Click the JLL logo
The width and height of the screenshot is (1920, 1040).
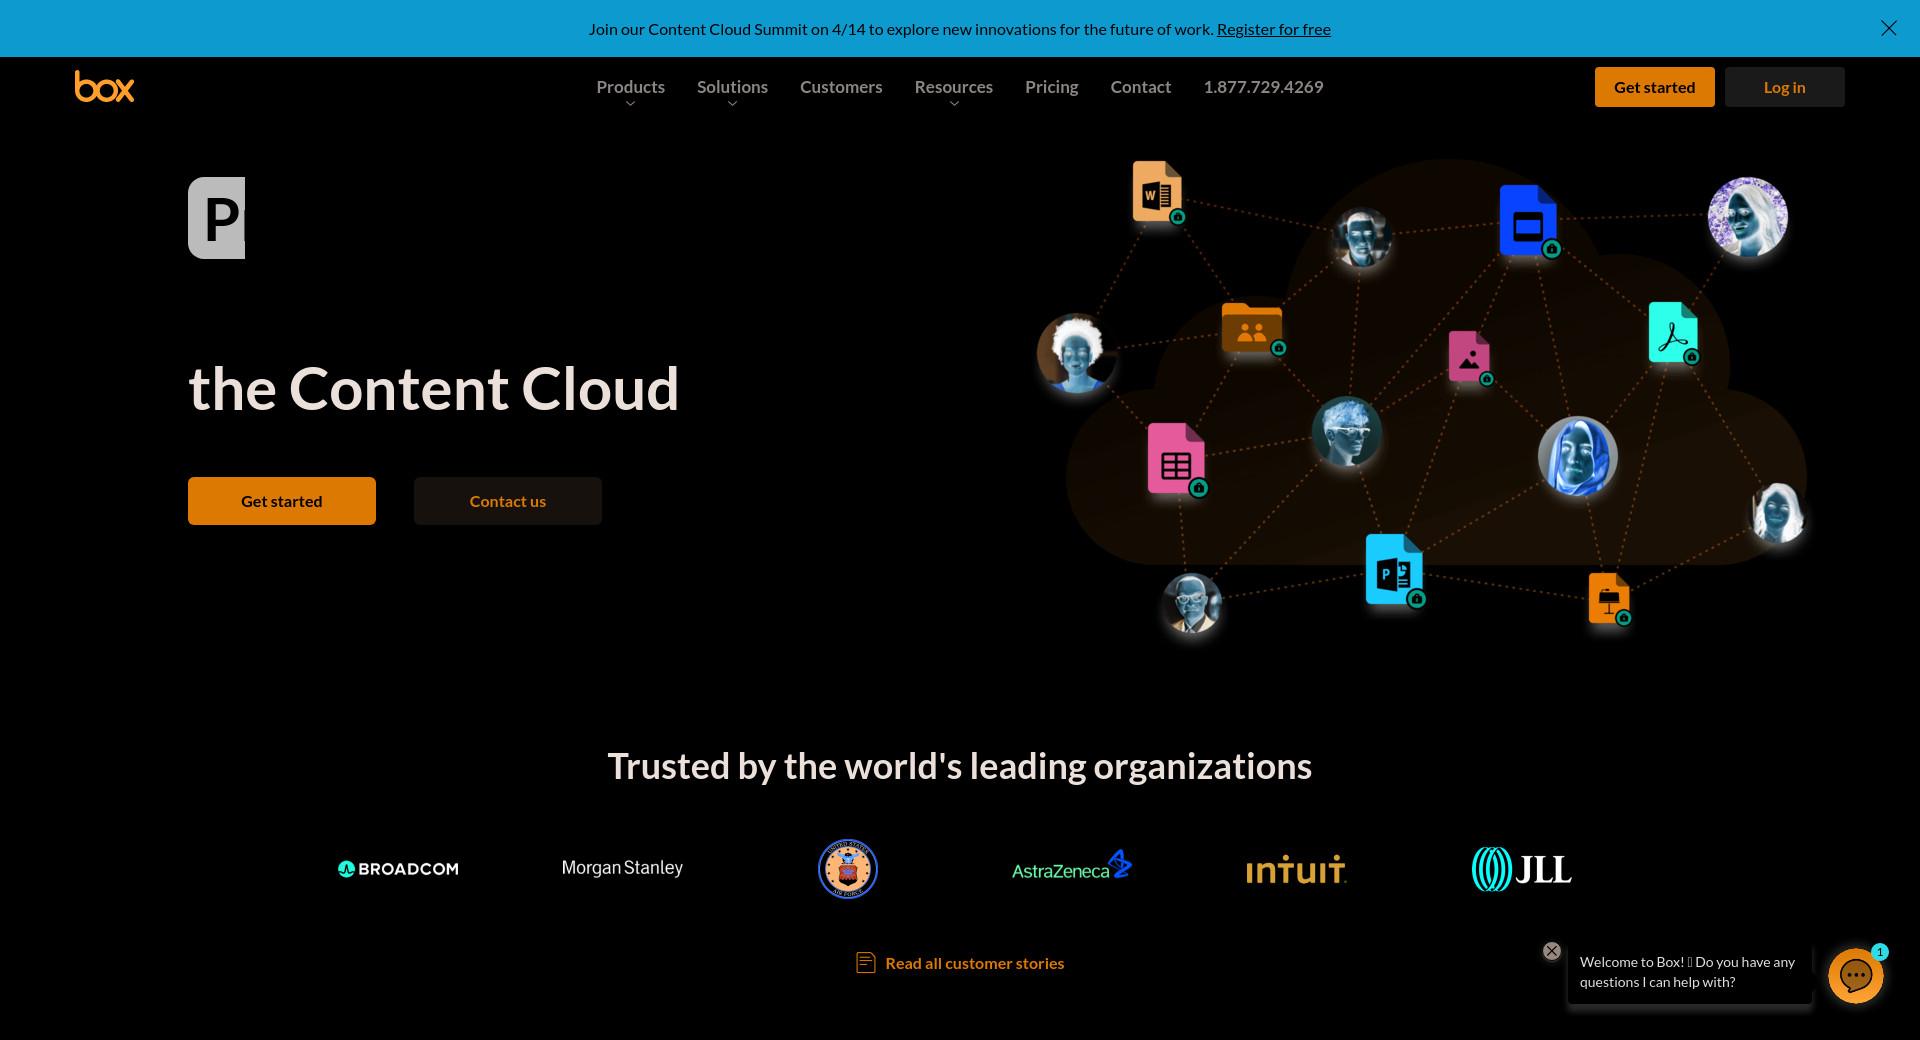1521,869
